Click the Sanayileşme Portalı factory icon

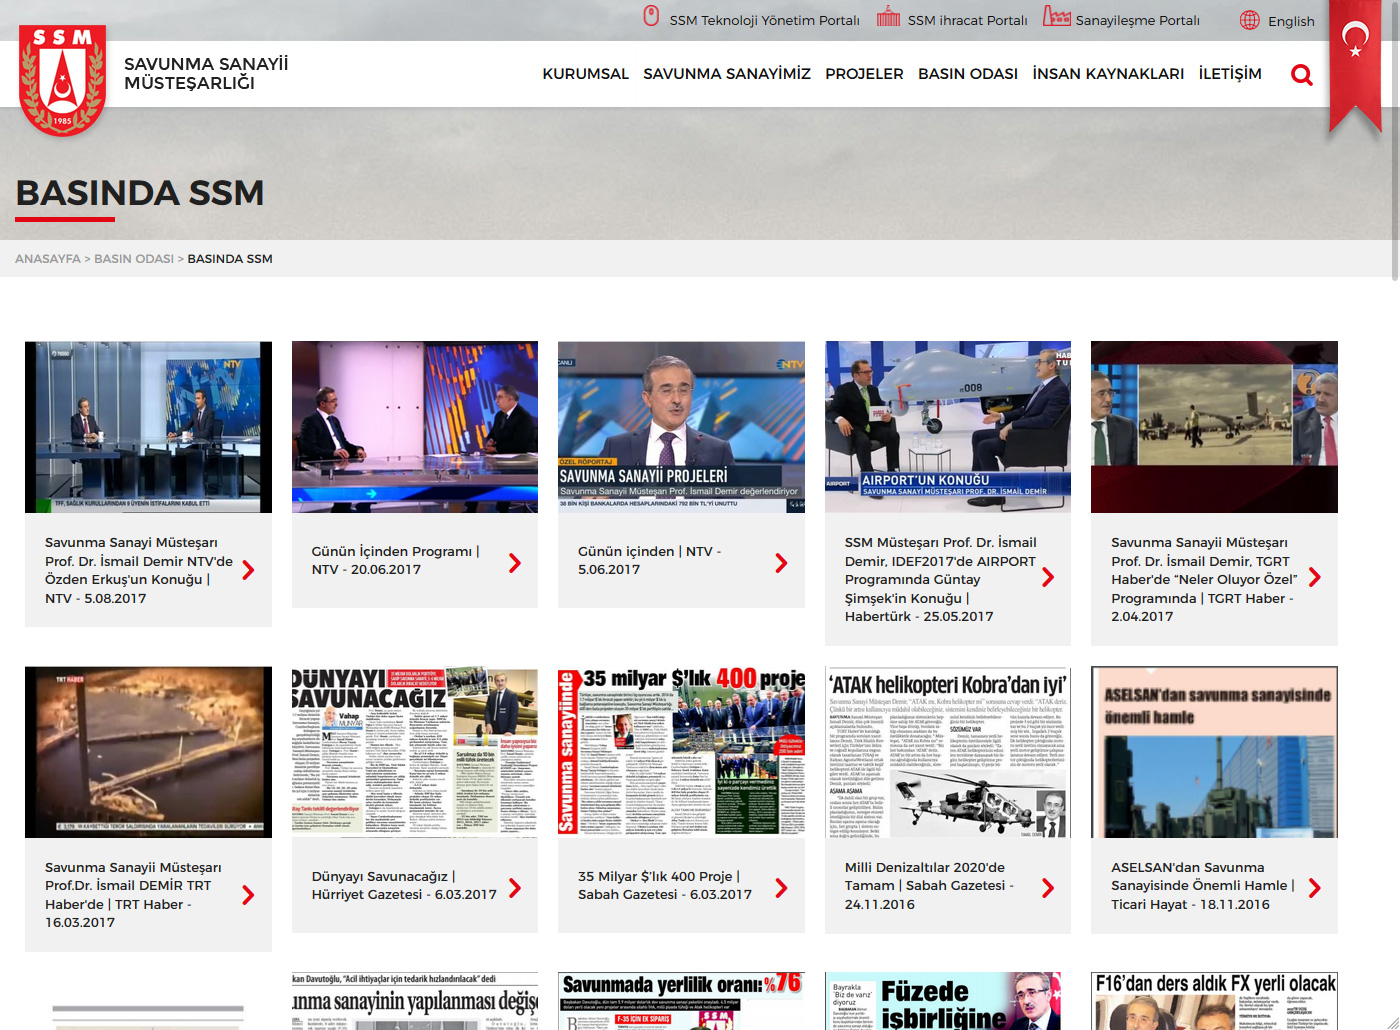1056,17
